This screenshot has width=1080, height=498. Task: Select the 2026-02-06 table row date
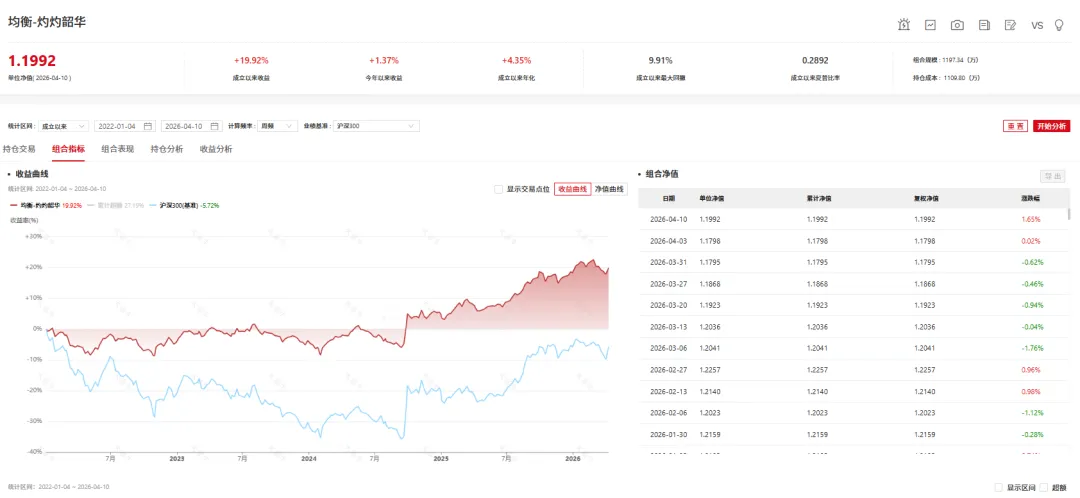[669, 413]
